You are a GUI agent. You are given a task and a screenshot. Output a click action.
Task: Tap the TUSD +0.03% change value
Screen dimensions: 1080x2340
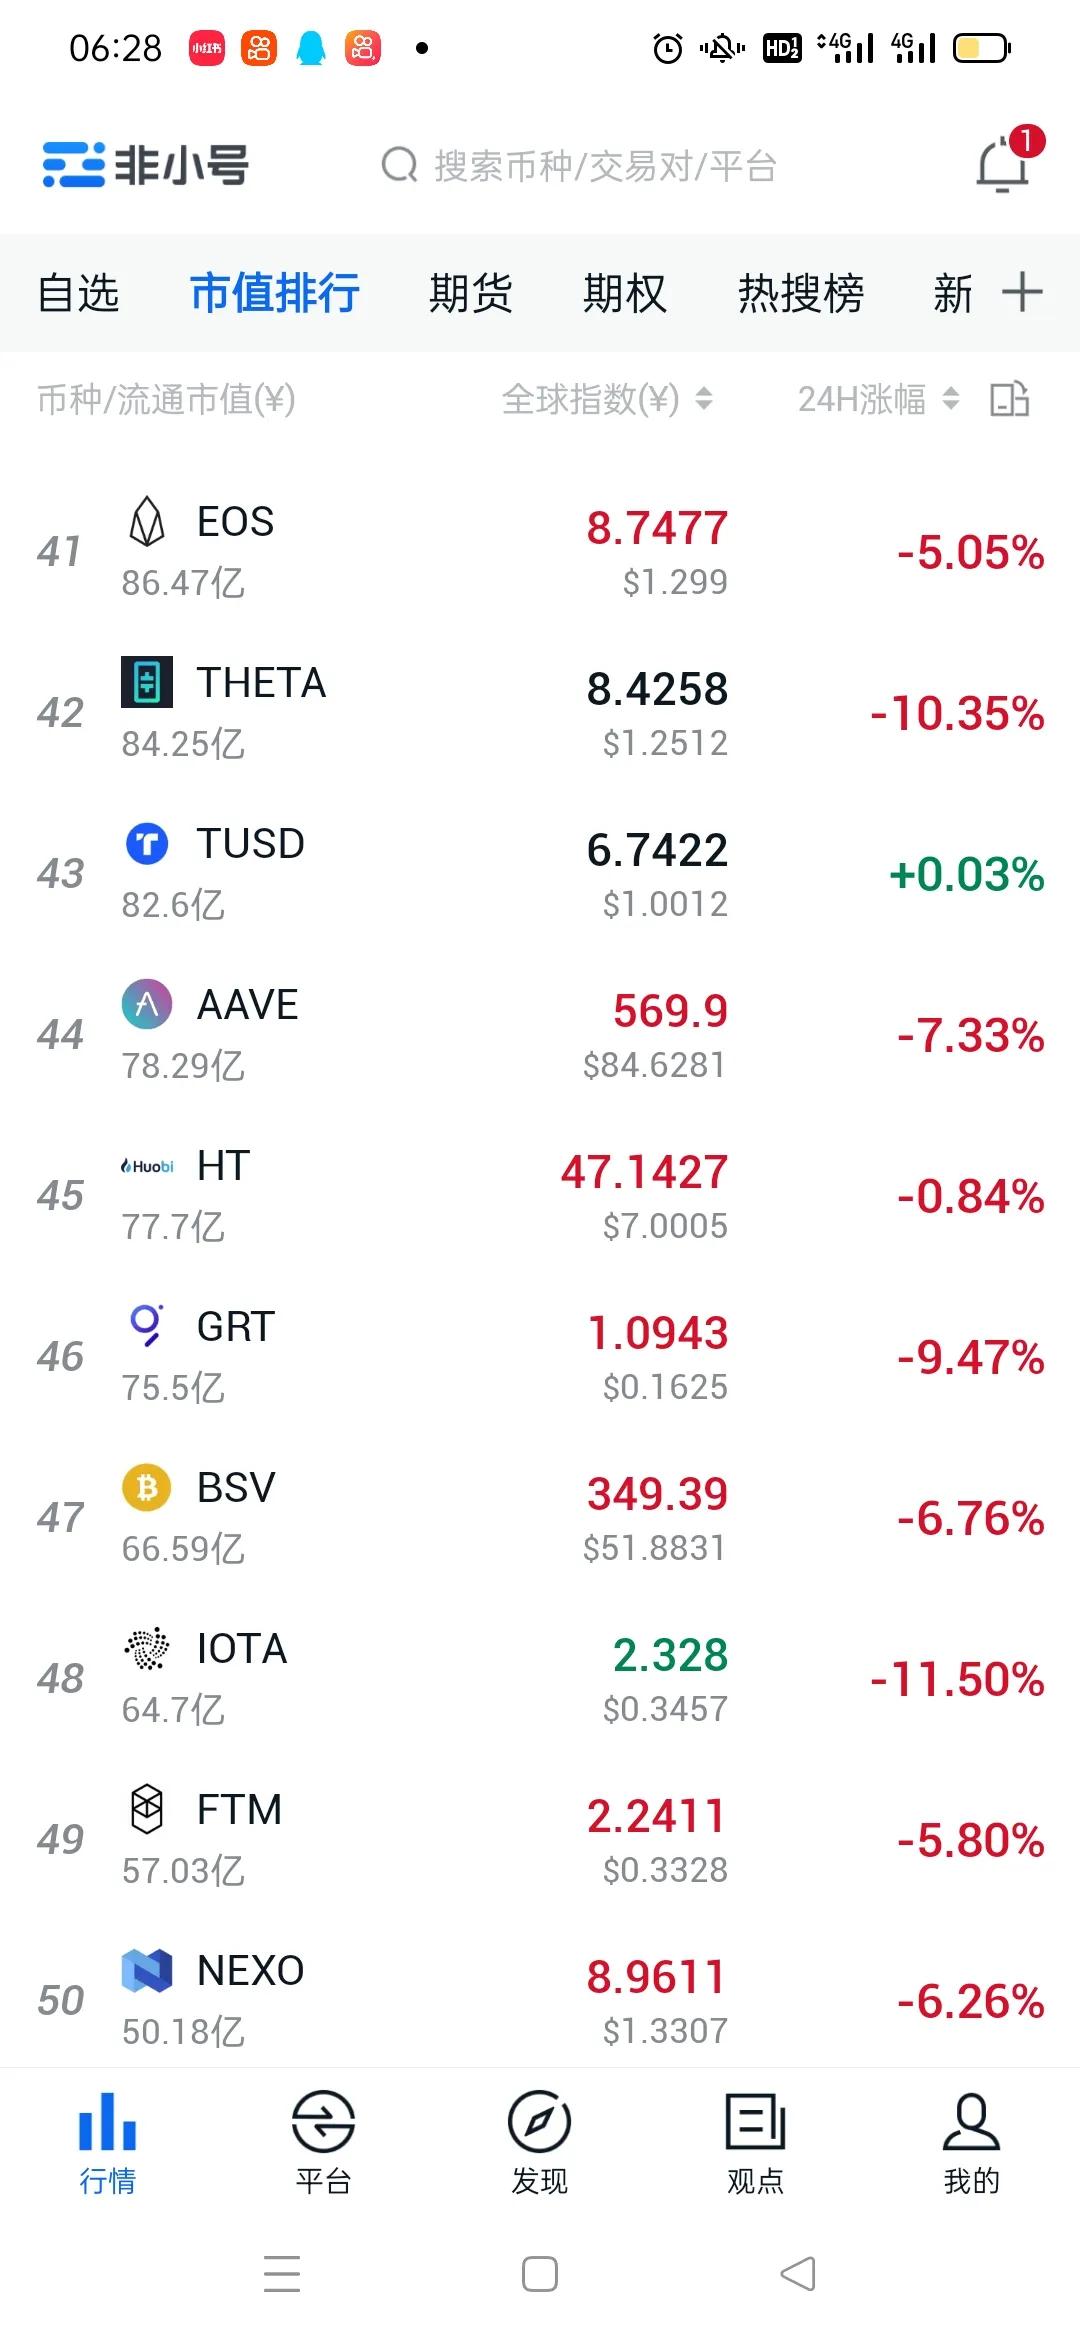[966, 875]
